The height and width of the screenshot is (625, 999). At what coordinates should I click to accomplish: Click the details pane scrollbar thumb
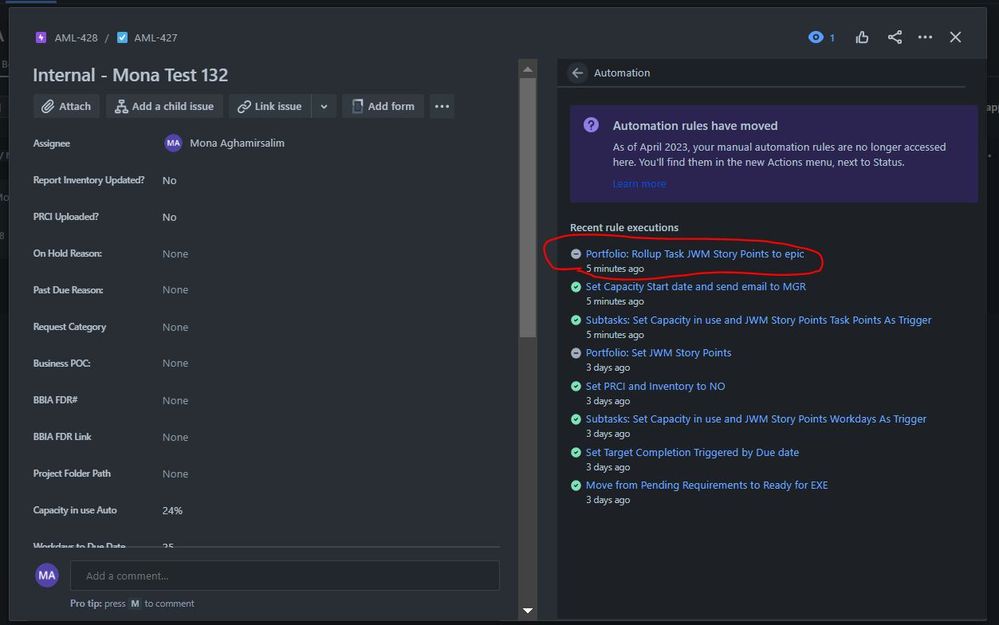point(528,208)
